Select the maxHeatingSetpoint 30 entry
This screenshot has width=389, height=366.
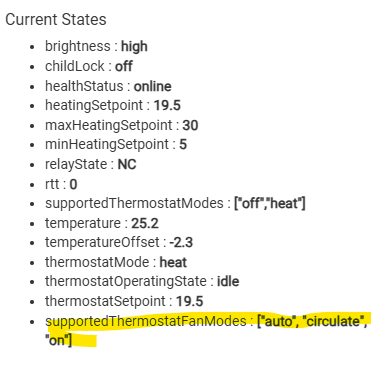(122, 125)
